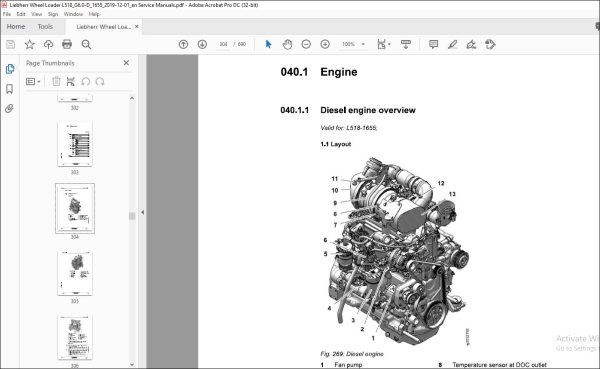The height and width of the screenshot is (369, 600).
Task: Add file to starred favorites
Action: [x=29, y=44]
